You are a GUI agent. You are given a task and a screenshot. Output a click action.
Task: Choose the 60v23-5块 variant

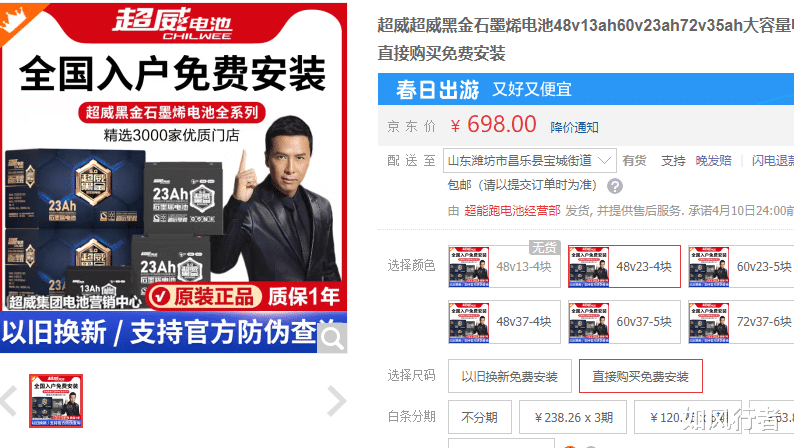point(741,266)
